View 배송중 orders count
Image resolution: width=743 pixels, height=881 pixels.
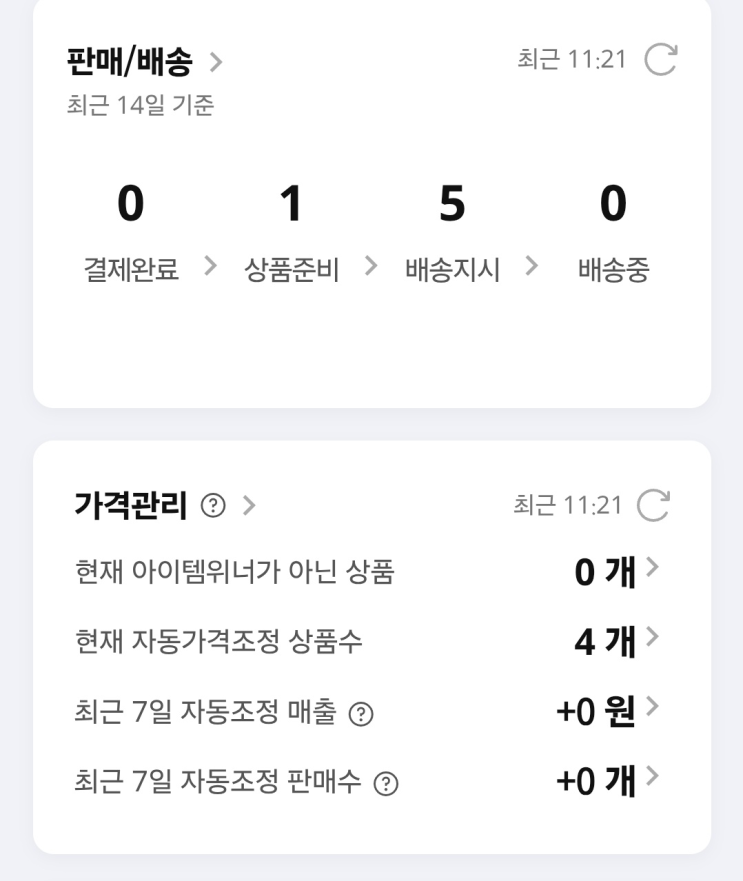coord(613,205)
